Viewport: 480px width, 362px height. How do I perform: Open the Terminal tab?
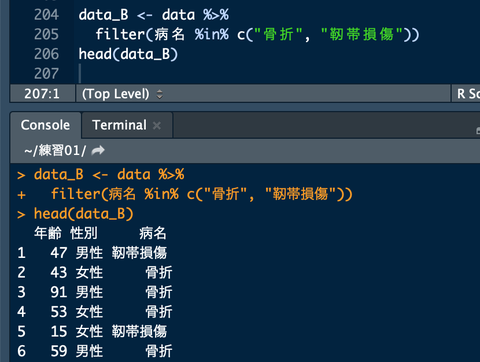pos(119,125)
